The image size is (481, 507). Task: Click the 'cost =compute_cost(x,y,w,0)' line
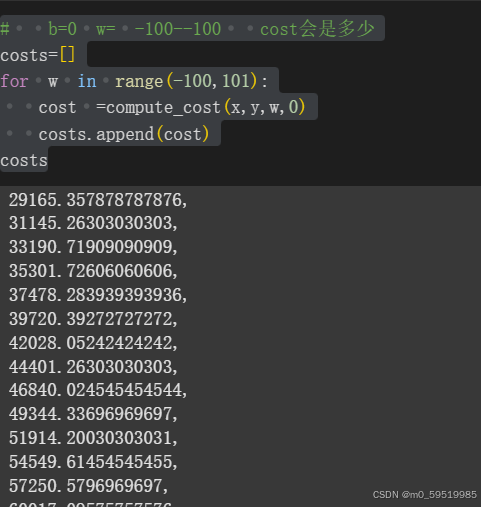click(172, 108)
